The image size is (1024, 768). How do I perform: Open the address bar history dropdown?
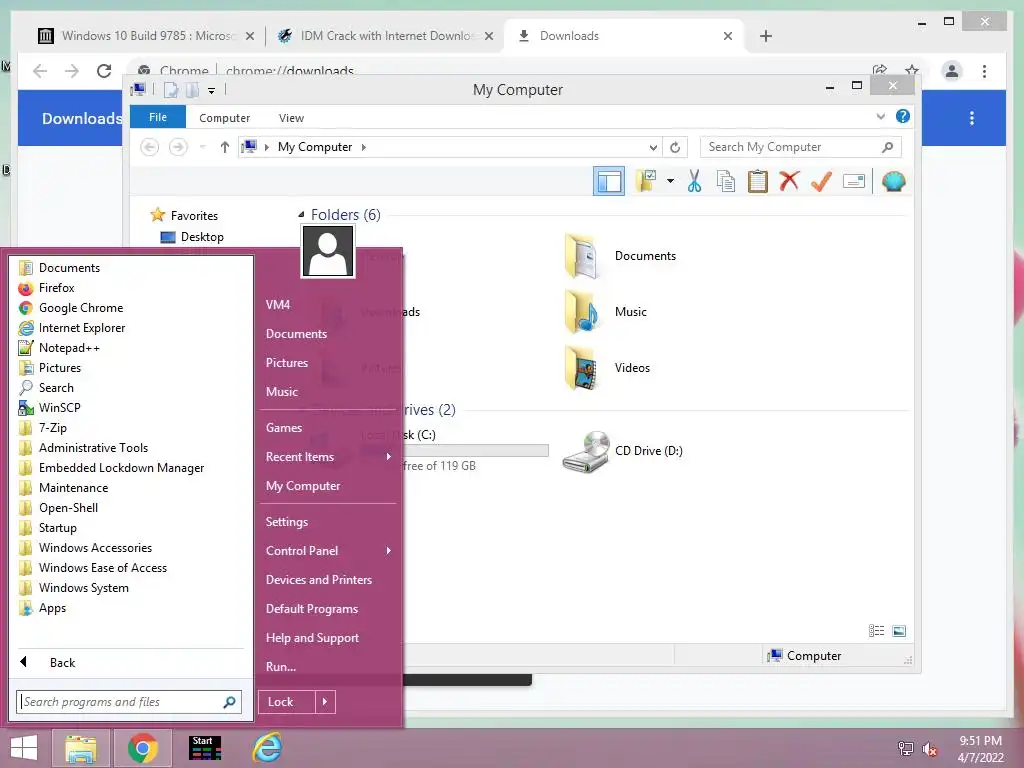(652, 147)
